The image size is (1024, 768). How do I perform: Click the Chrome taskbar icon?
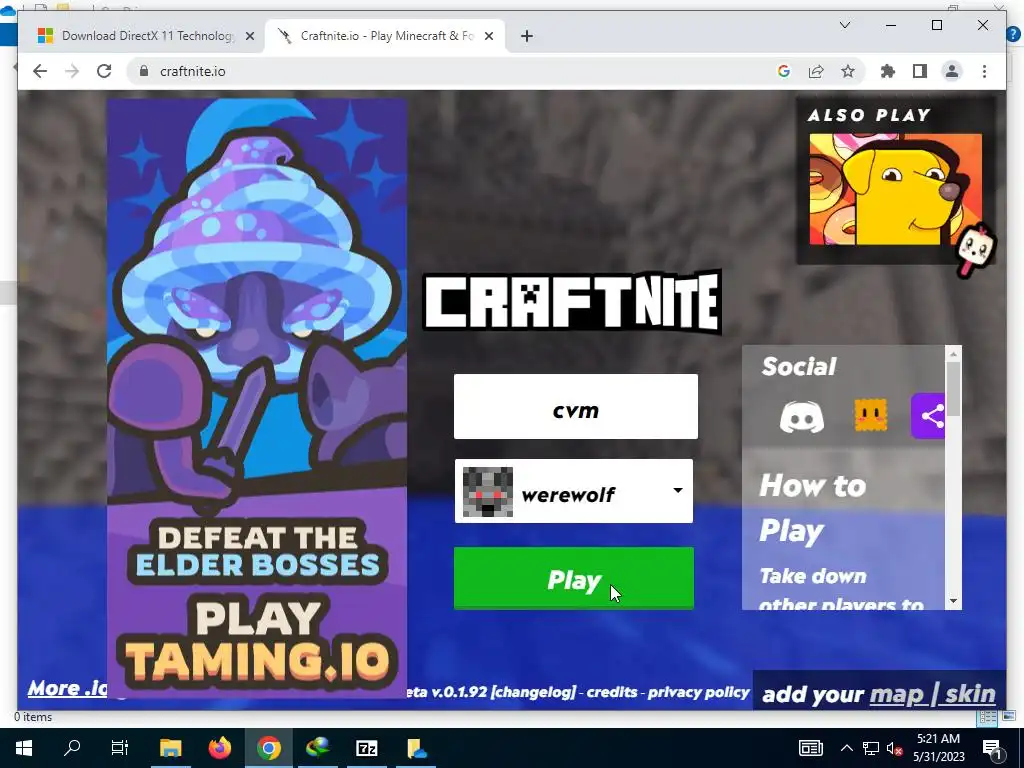[268, 748]
